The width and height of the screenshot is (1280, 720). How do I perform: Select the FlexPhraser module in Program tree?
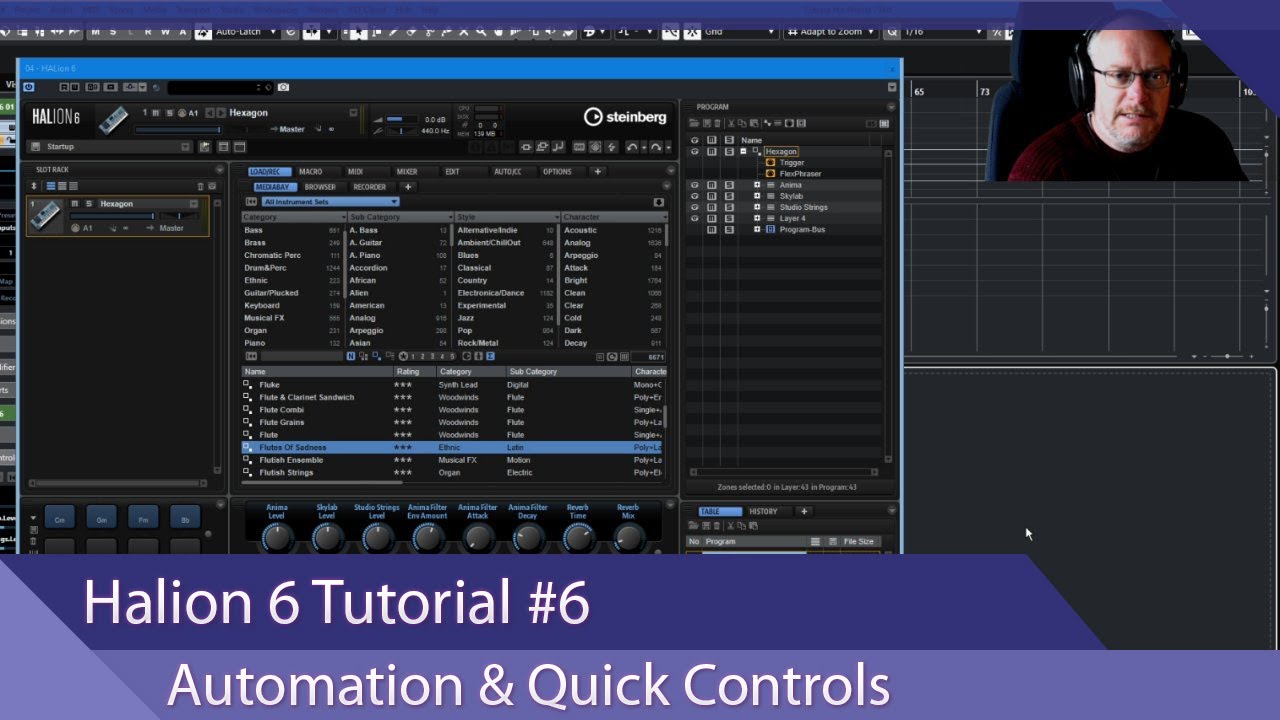[x=800, y=174]
